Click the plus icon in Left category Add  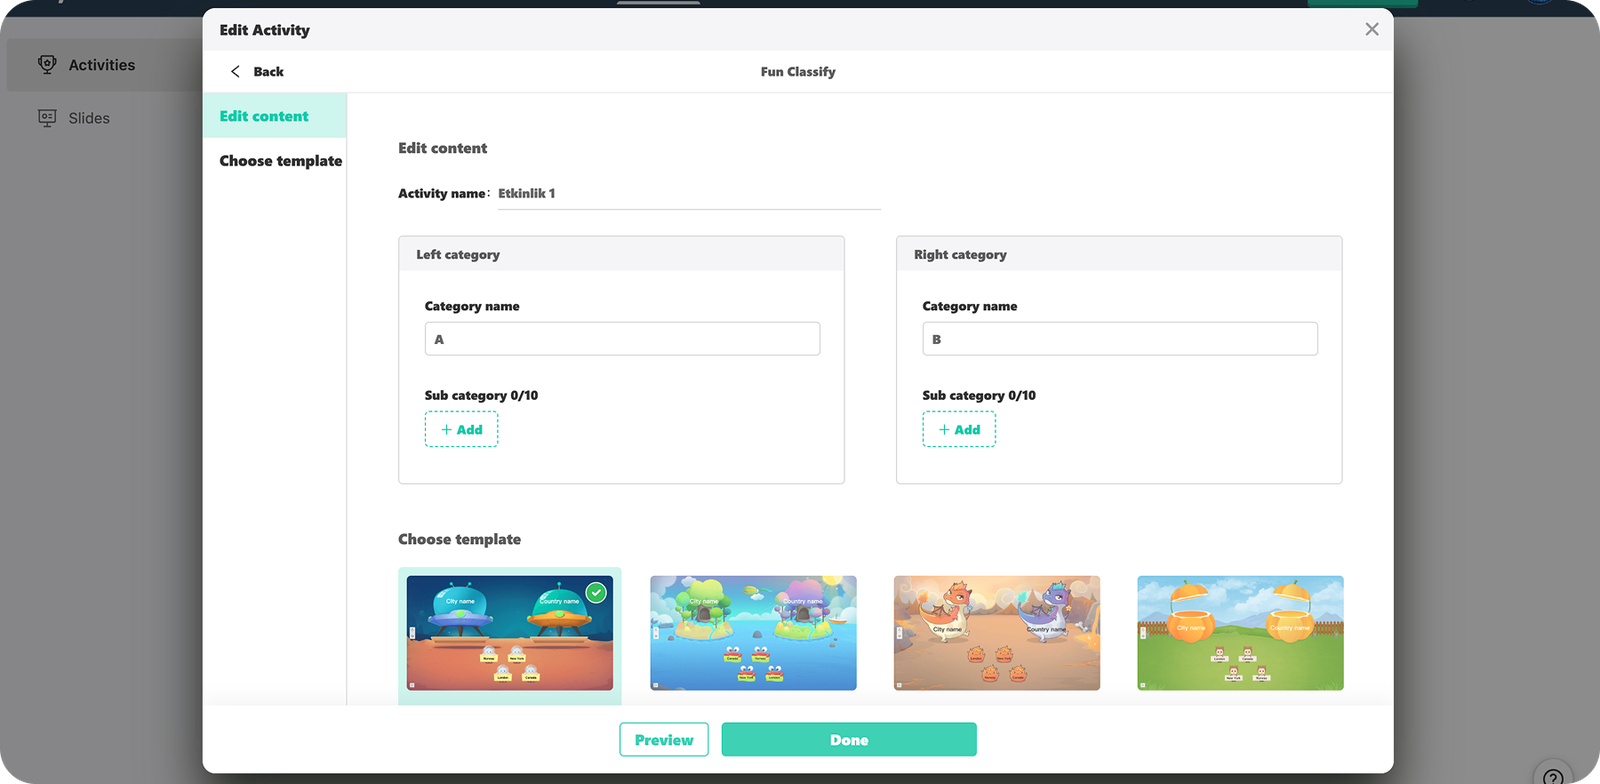[446, 430]
